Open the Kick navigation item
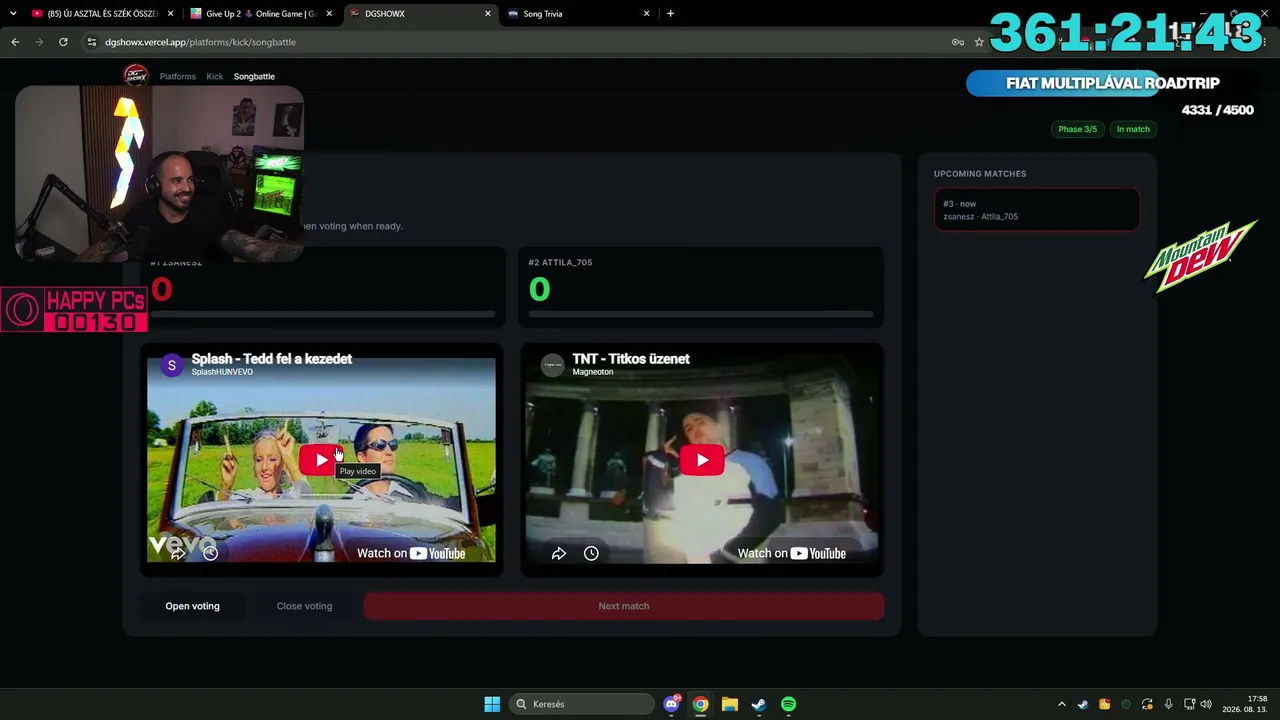This screenshot has height=720, width=1280. tap(214, 76)
